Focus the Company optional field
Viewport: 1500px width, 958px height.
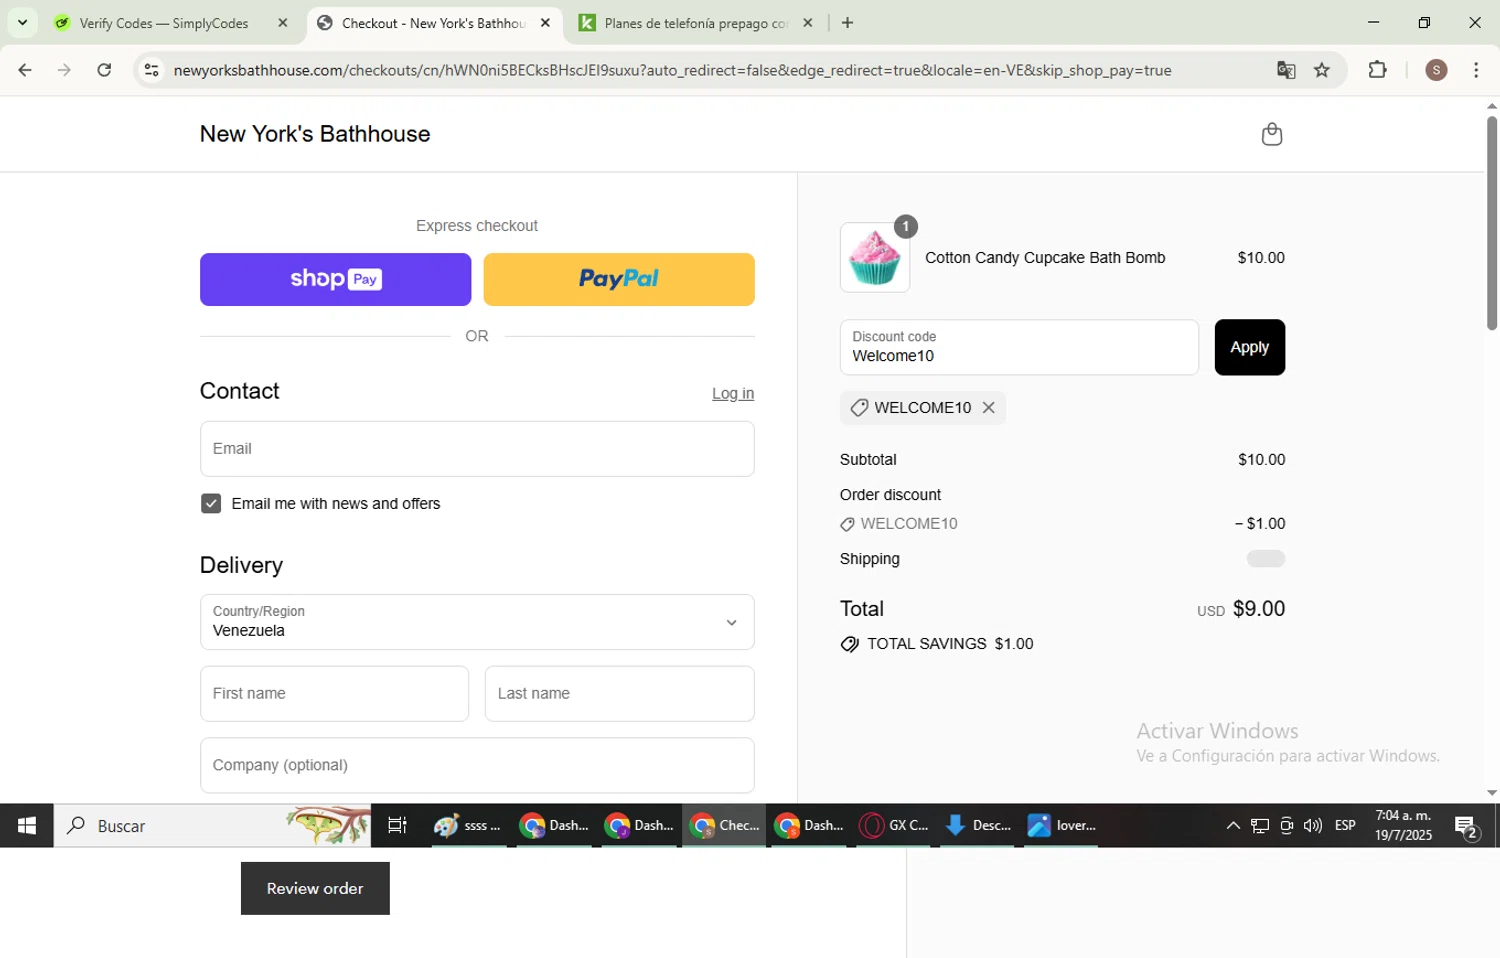(x=477, y=765)
